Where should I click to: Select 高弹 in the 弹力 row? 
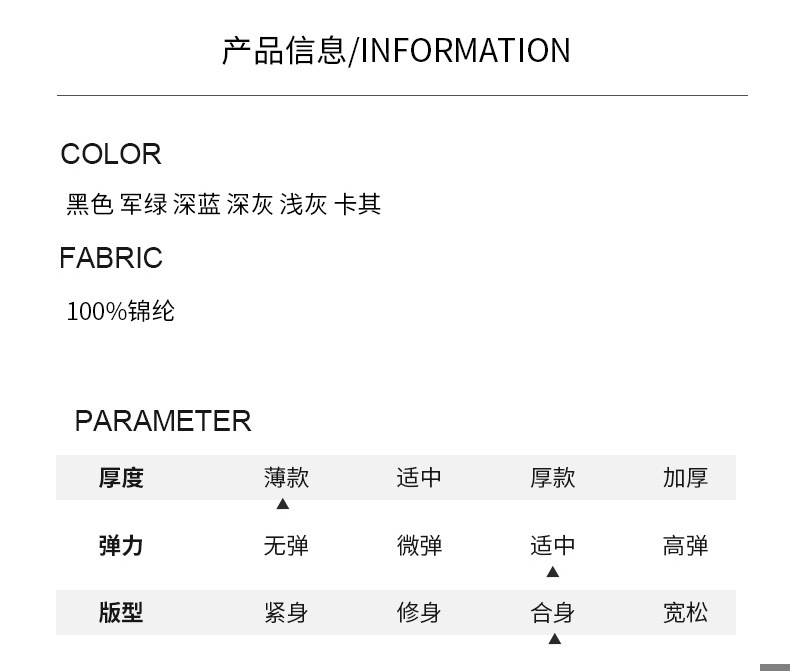(x=685, y=546)
